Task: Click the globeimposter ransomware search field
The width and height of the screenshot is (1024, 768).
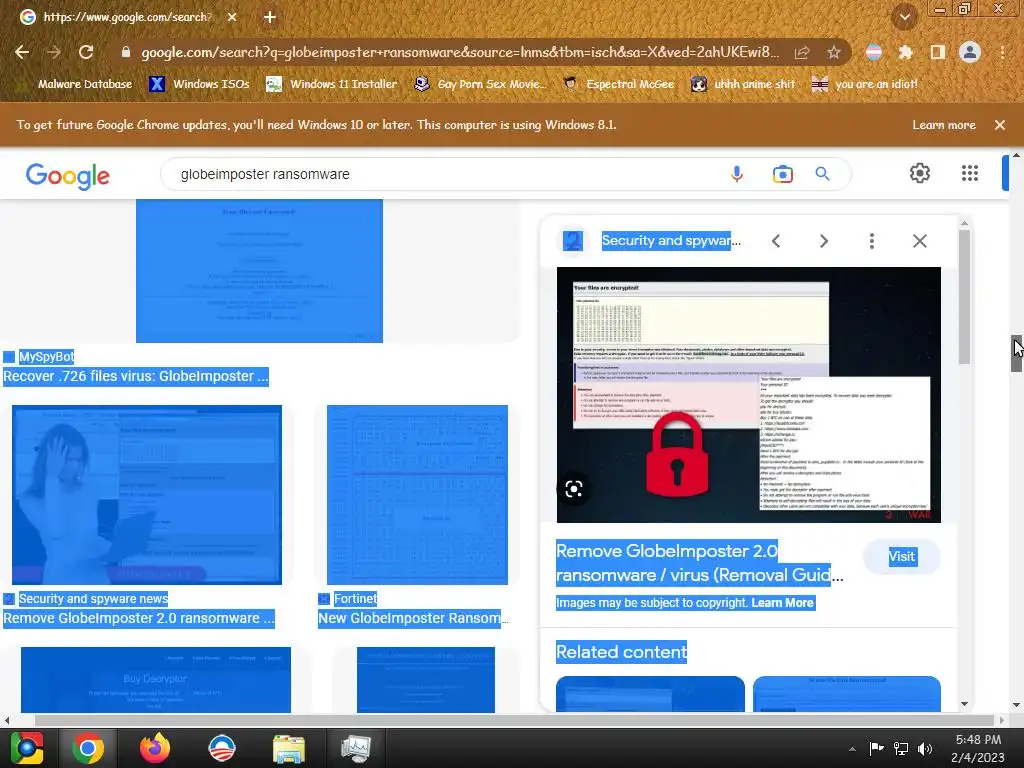Action: point(444,174)
